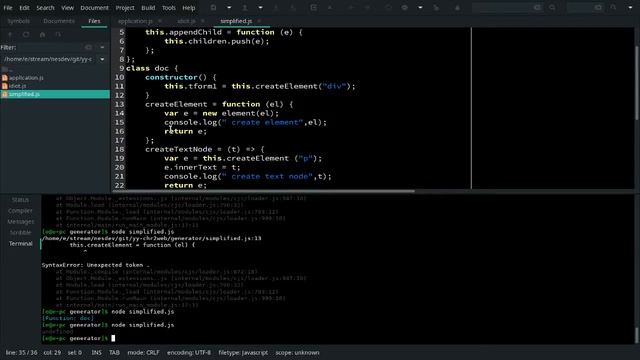The width and height of the screenshot is (640, 360).
Task: Switch to the idiot.js editor tab
Action: 186,21
